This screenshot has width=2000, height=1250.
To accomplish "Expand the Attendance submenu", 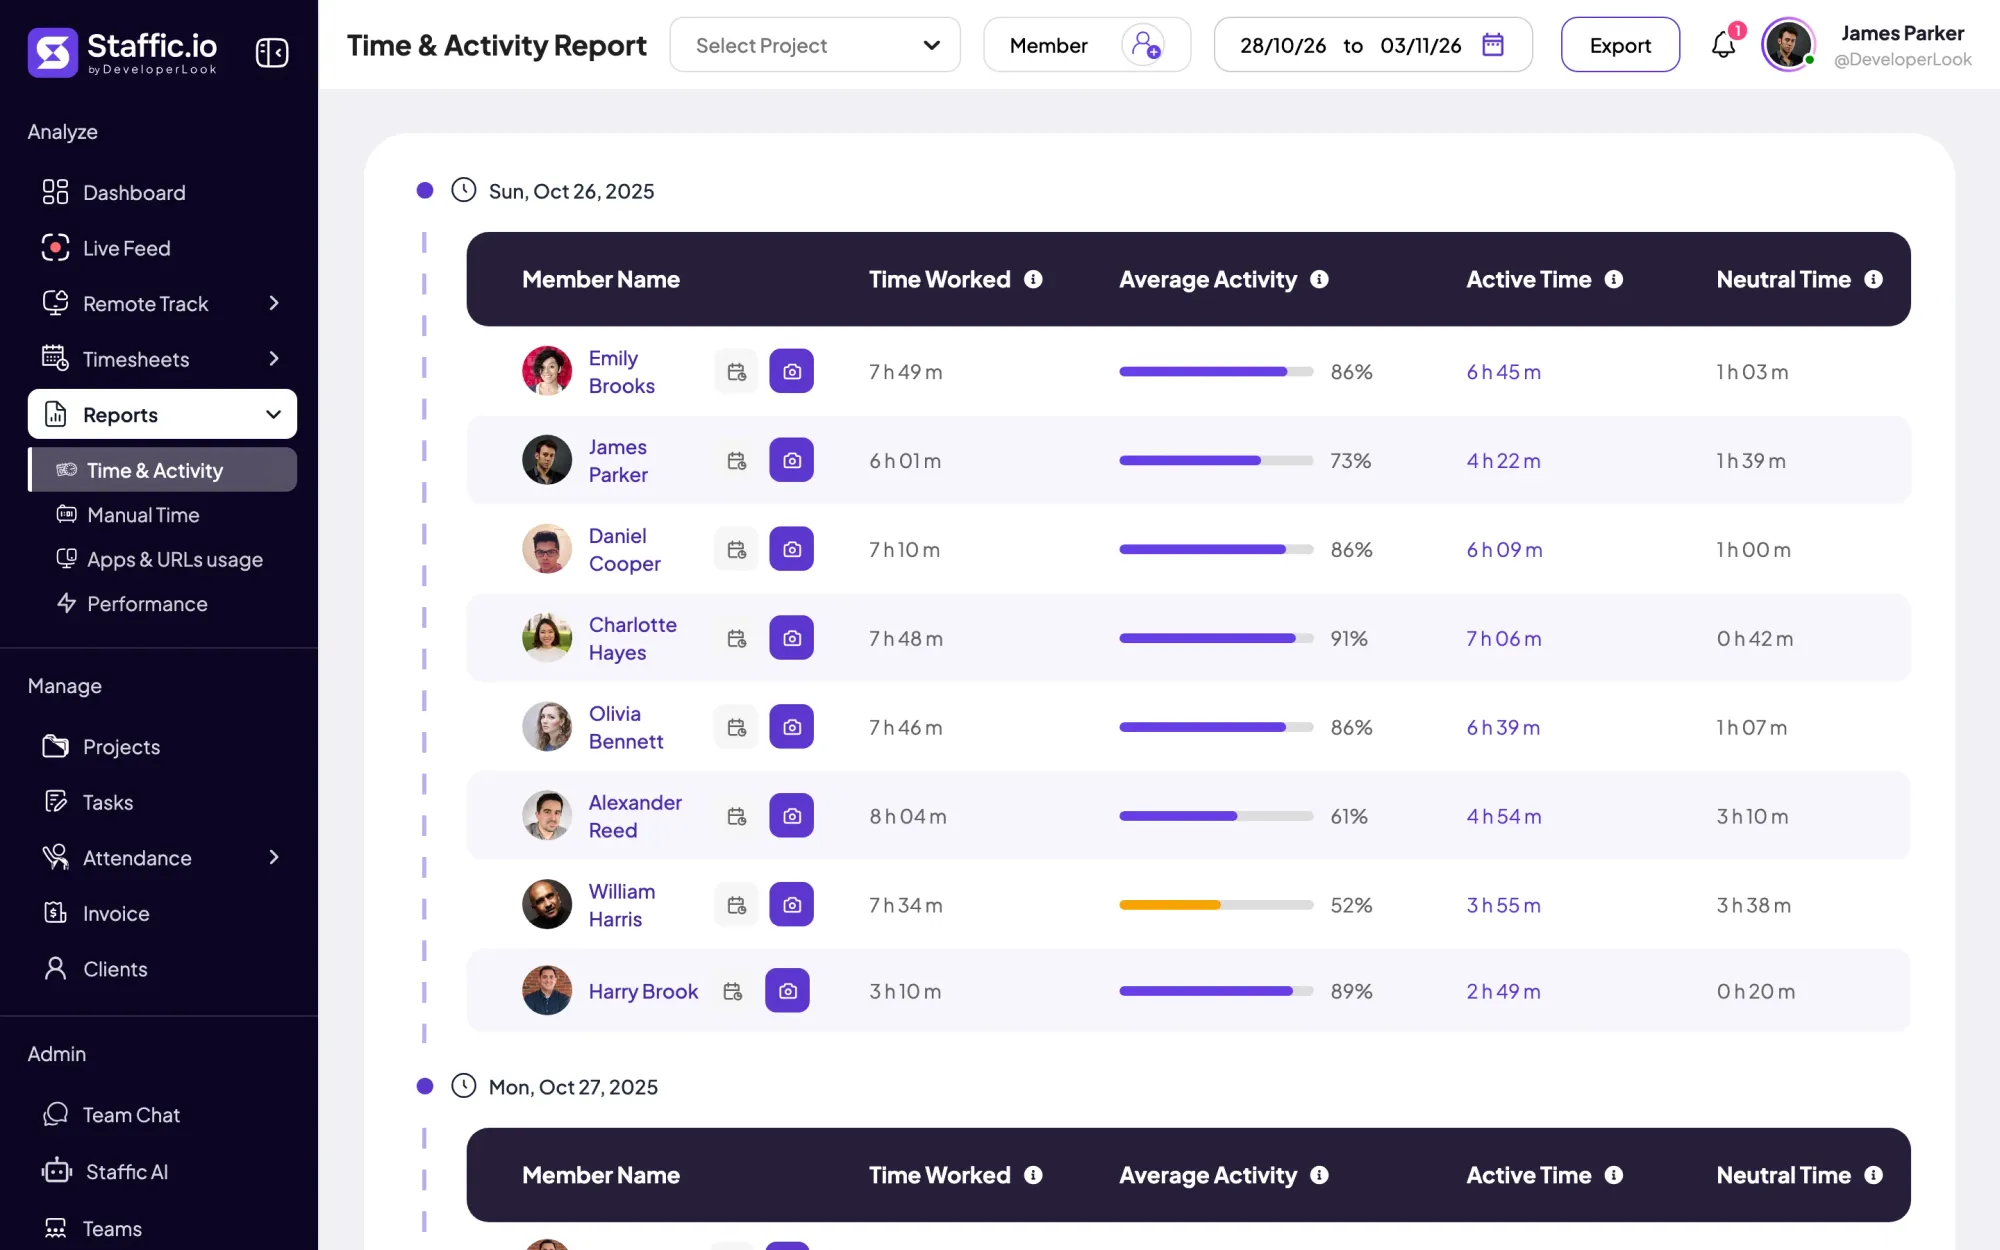I will click(273, 857).
